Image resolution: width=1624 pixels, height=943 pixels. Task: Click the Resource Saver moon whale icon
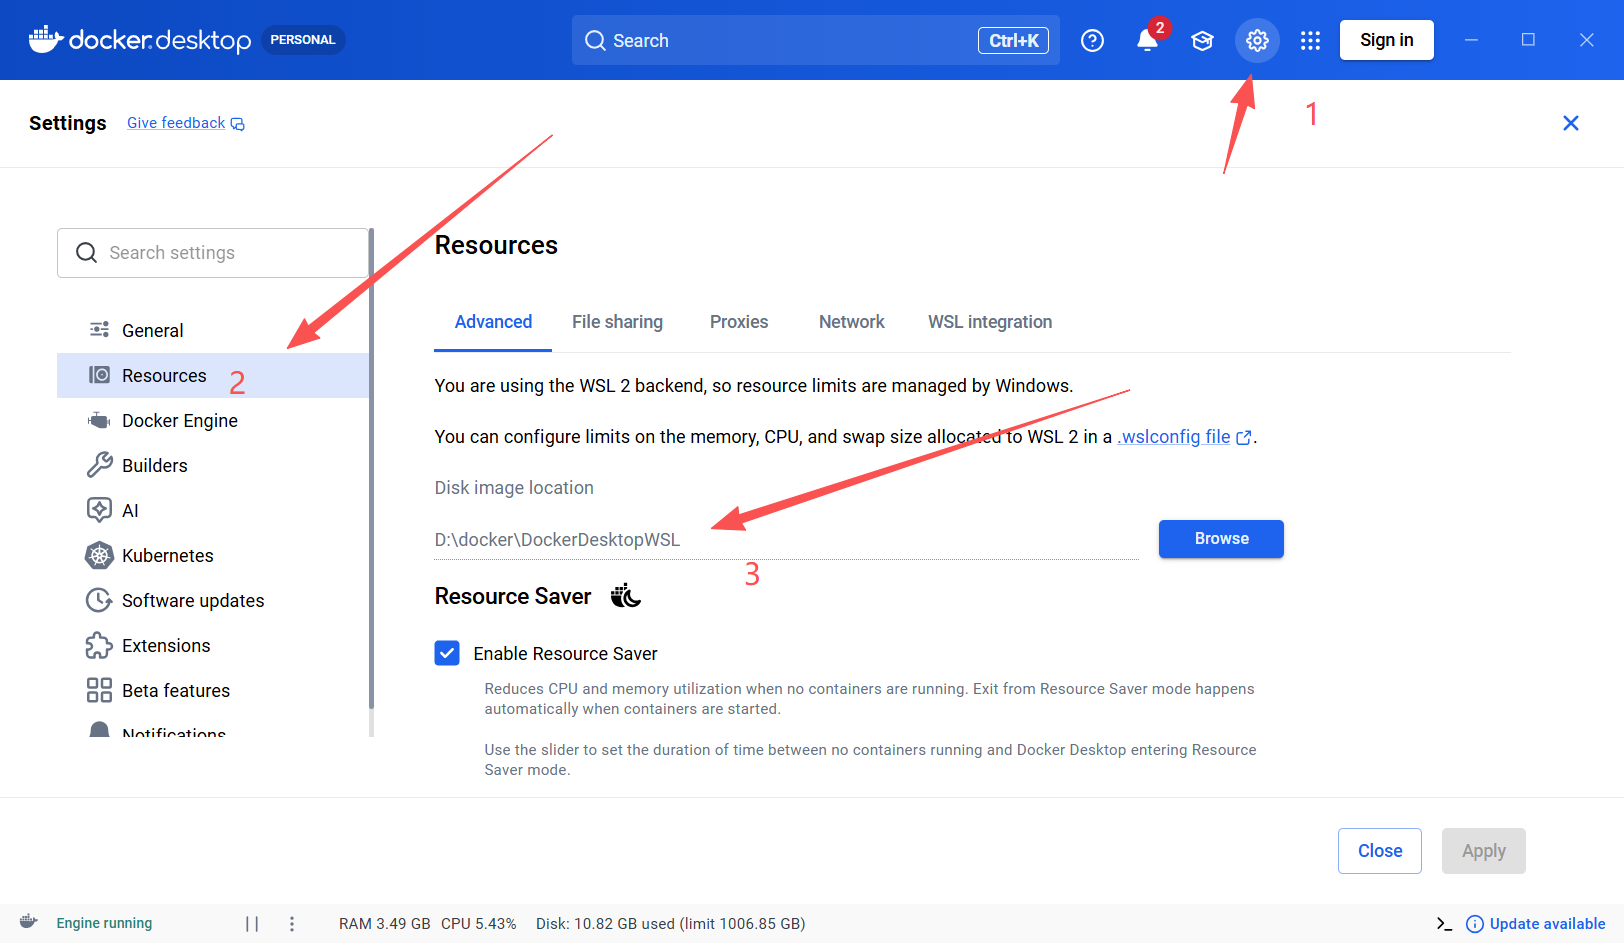pyautogui.click(x=626, y=596)
